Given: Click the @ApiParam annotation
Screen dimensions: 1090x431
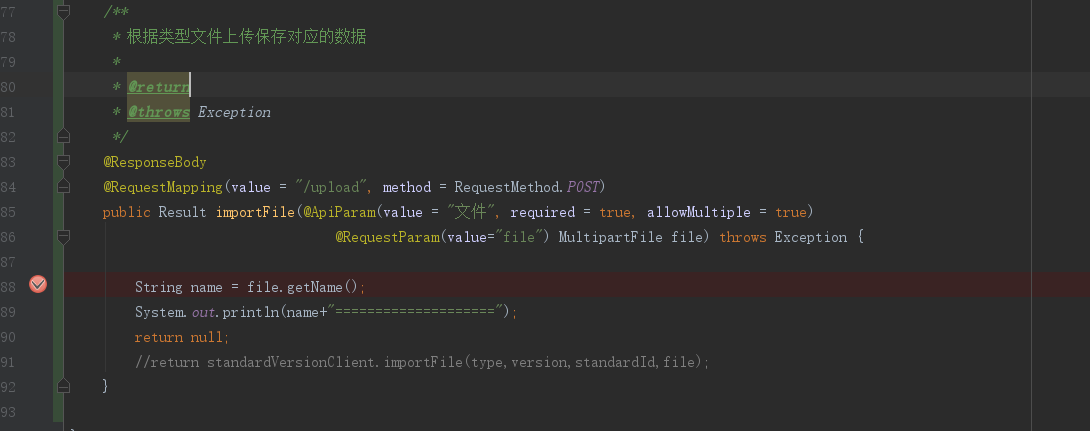Looking at the screenshot, I should pos(339,212).
